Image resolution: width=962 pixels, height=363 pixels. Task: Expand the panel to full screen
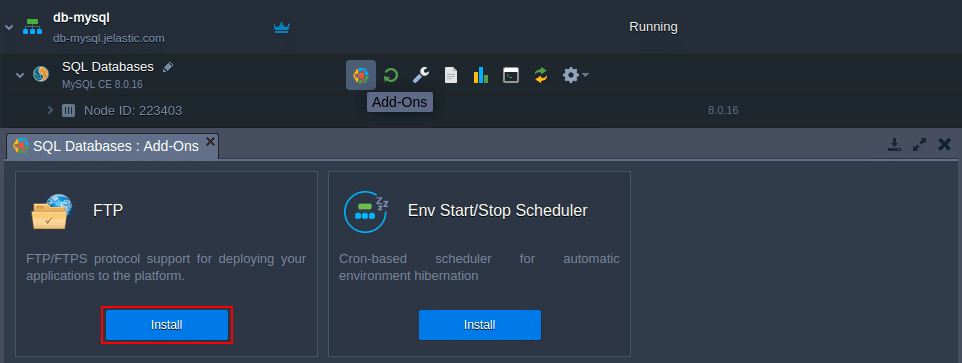[919, 145]
